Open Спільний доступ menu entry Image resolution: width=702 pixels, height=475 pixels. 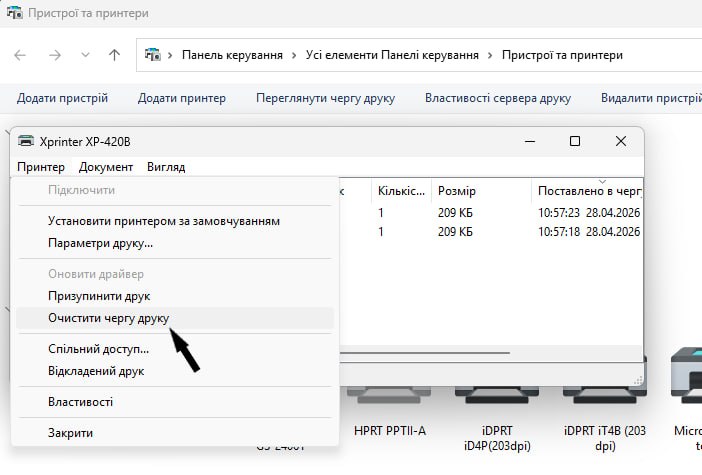(x=175, y=349)
